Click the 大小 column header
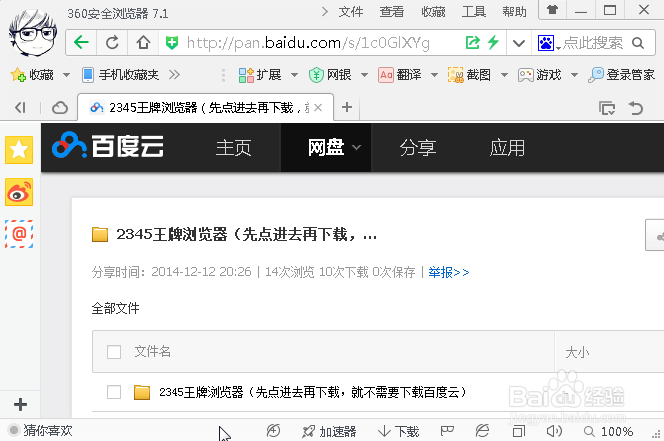The width and height of the screenshot is (664, 441). point(577,352)
